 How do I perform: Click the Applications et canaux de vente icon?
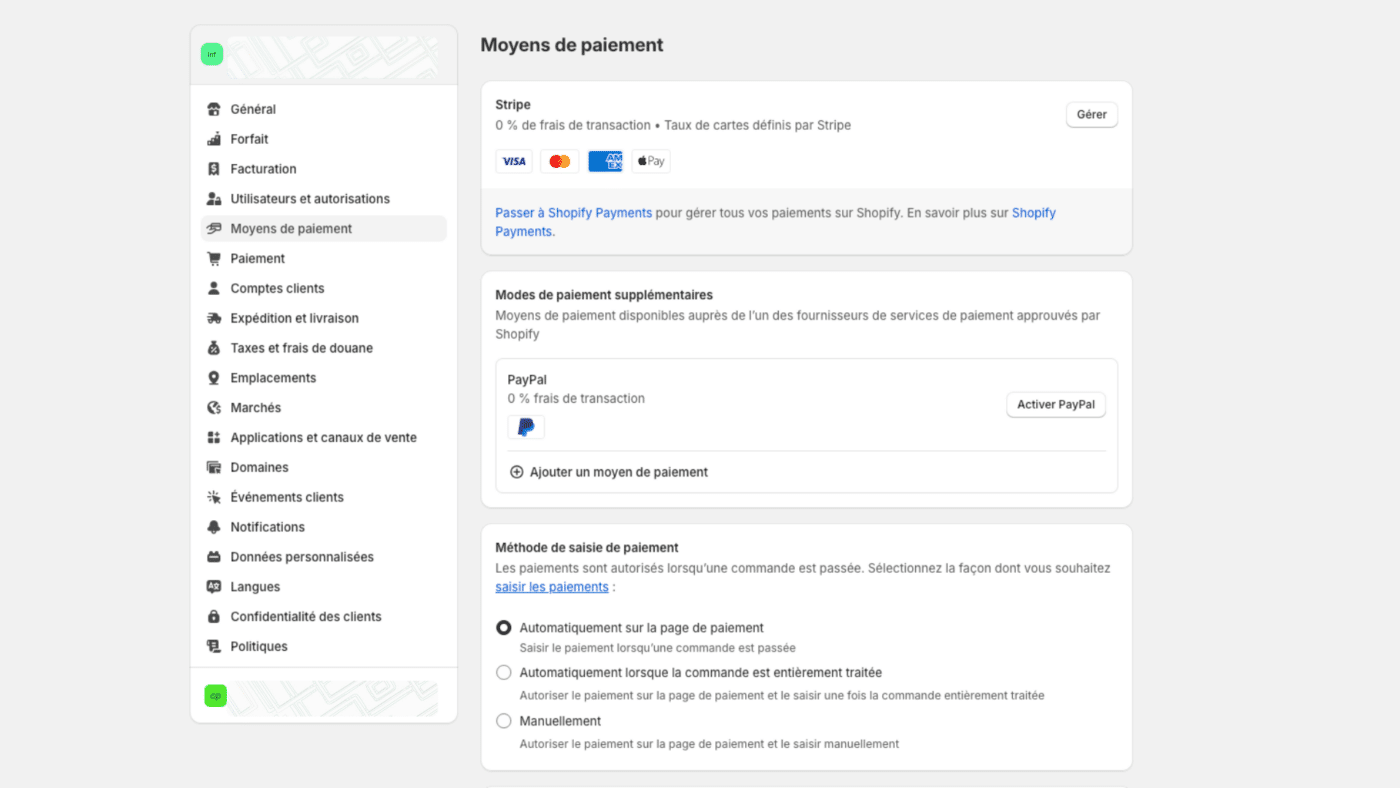(213, 437)
